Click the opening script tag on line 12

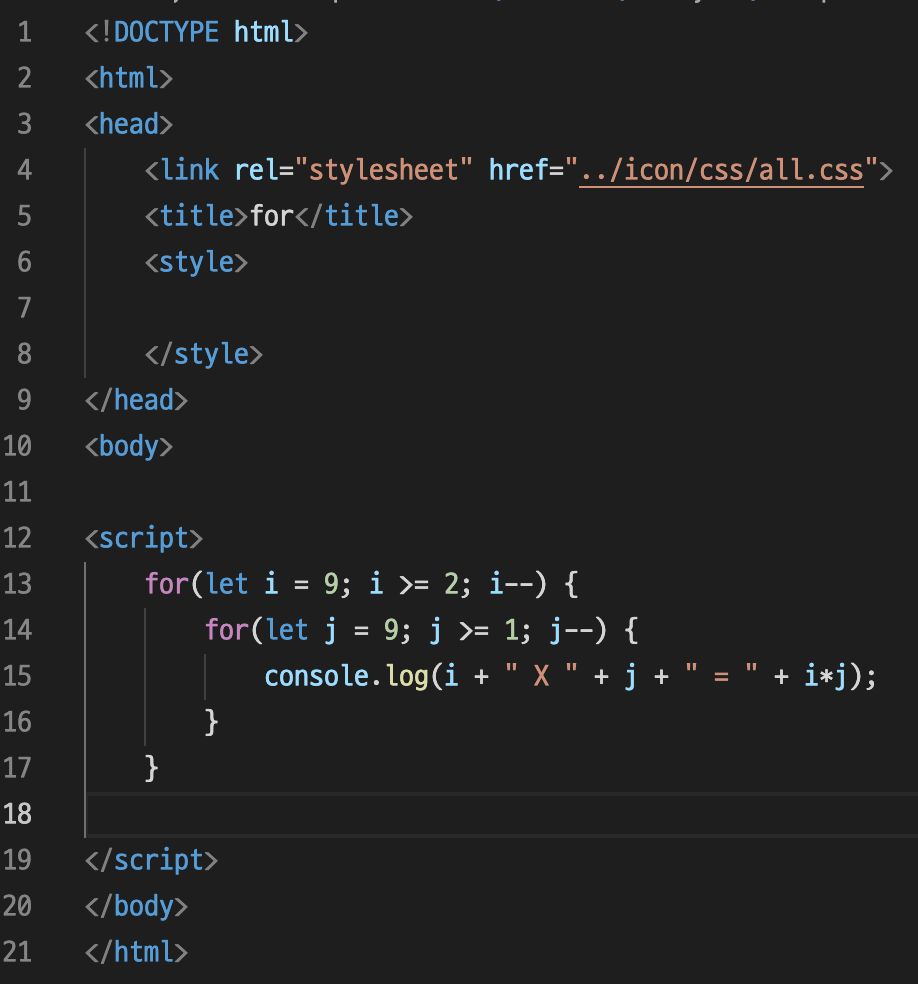(144, 538)
